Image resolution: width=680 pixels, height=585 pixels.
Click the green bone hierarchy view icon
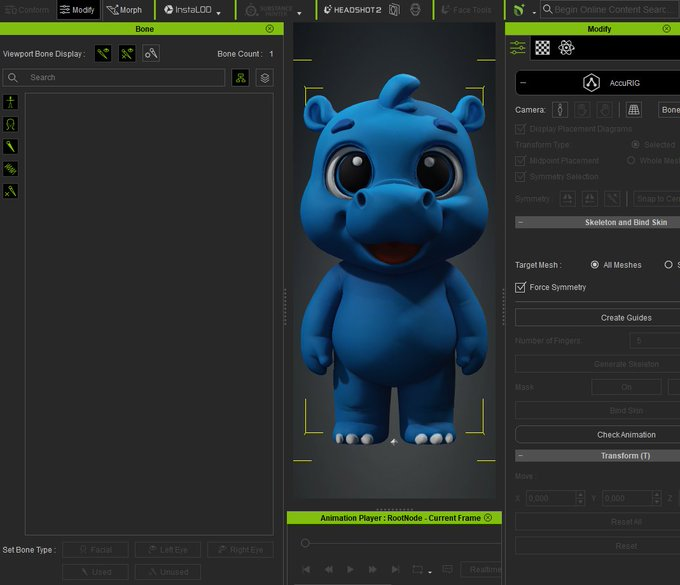pyautogui.click(x=240, y=78)
